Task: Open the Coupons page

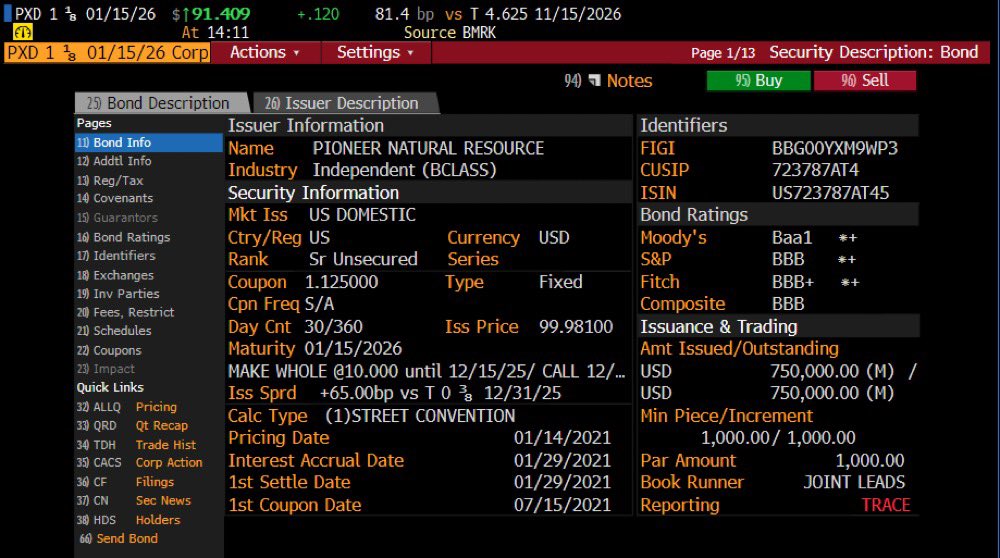Action: click(109, 351)
